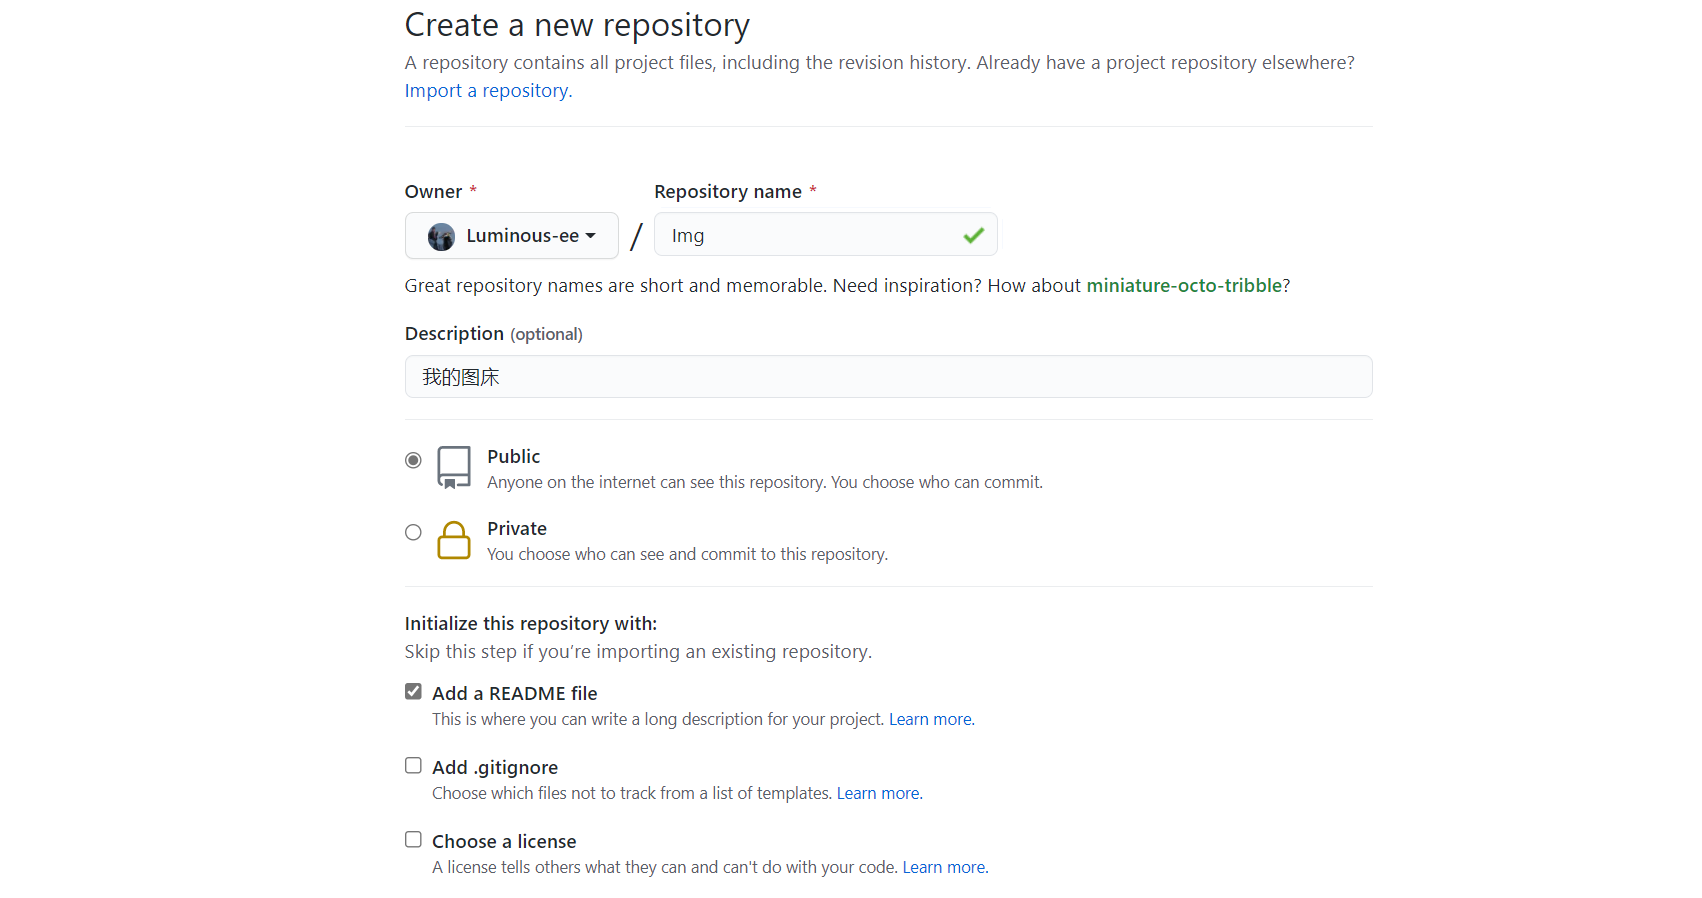Click the Add a README file label

point(515,693)
